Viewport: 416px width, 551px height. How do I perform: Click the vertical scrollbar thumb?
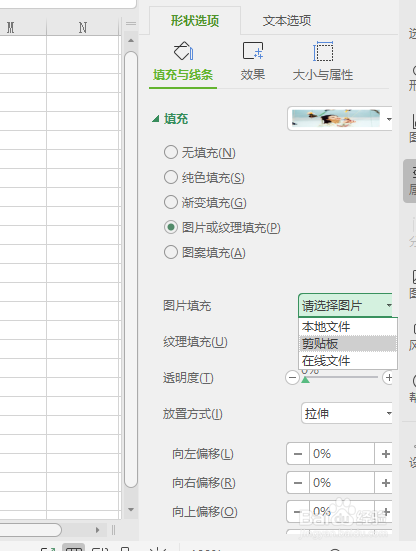131,270
